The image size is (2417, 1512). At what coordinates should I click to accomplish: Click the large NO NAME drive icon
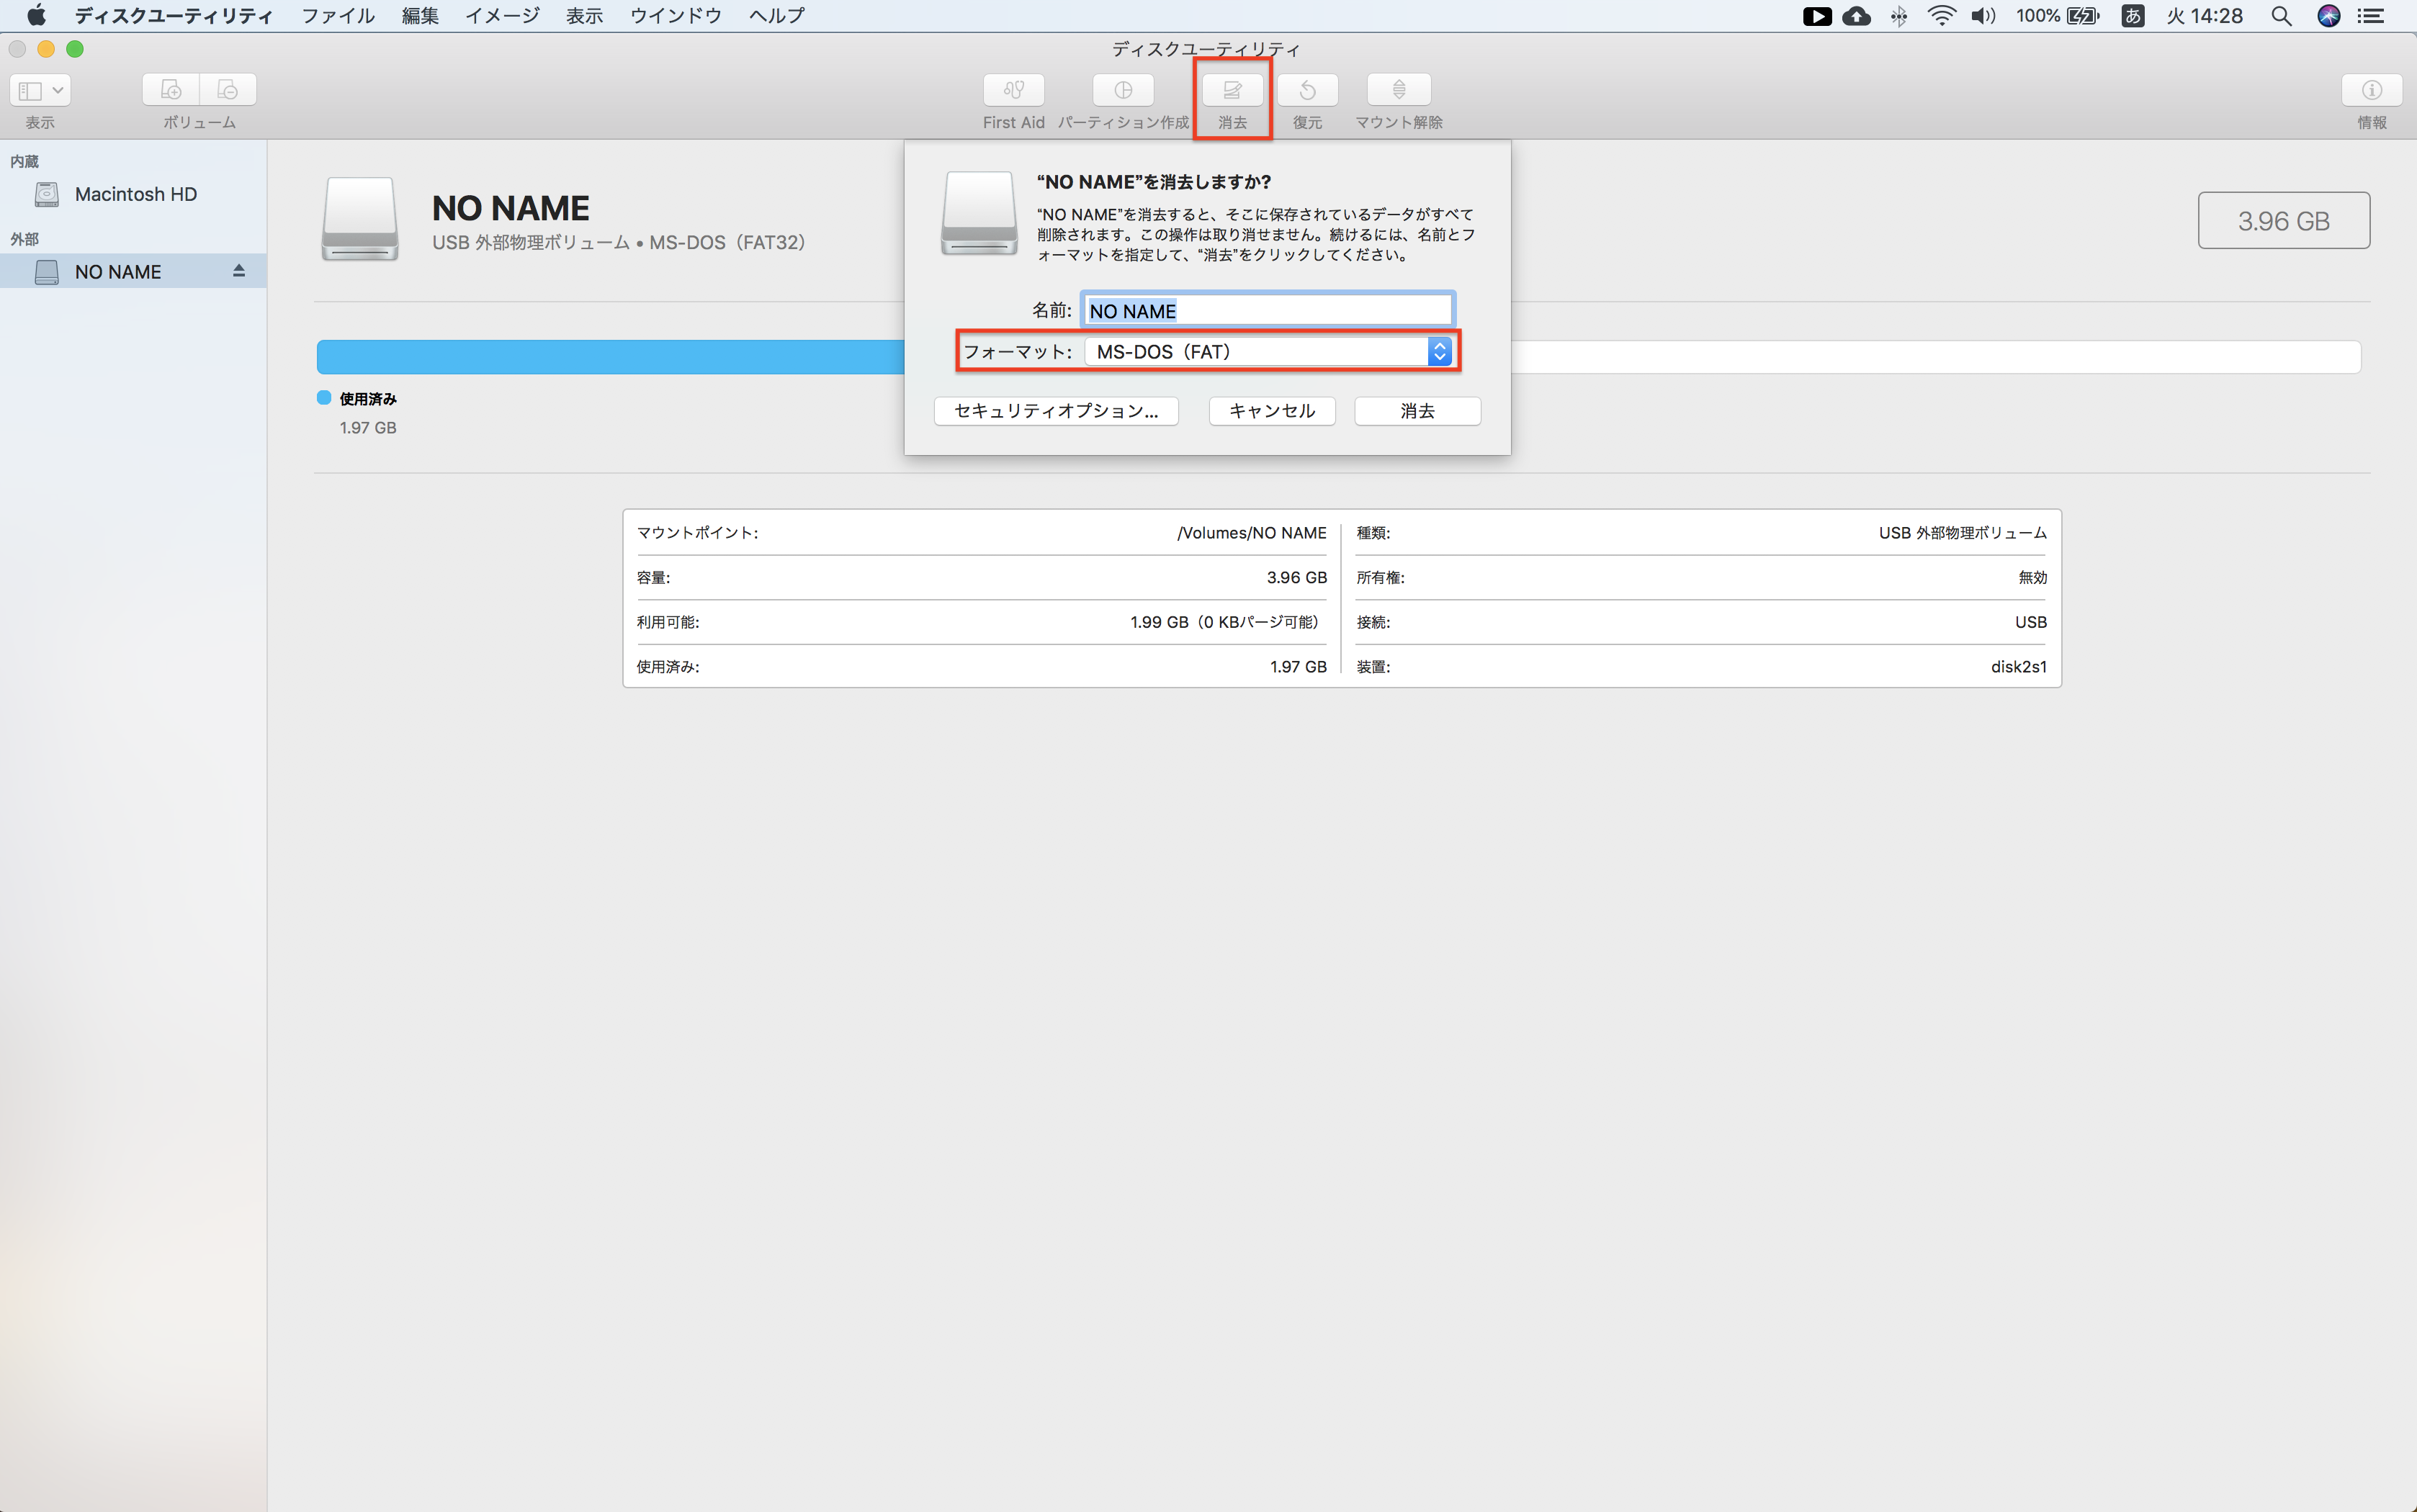point(360,218)
